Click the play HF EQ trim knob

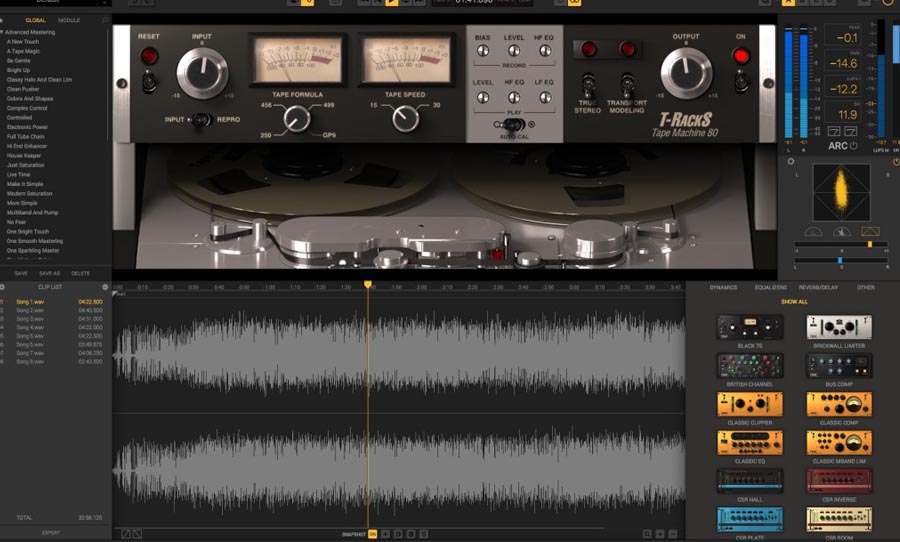[514, 97]
